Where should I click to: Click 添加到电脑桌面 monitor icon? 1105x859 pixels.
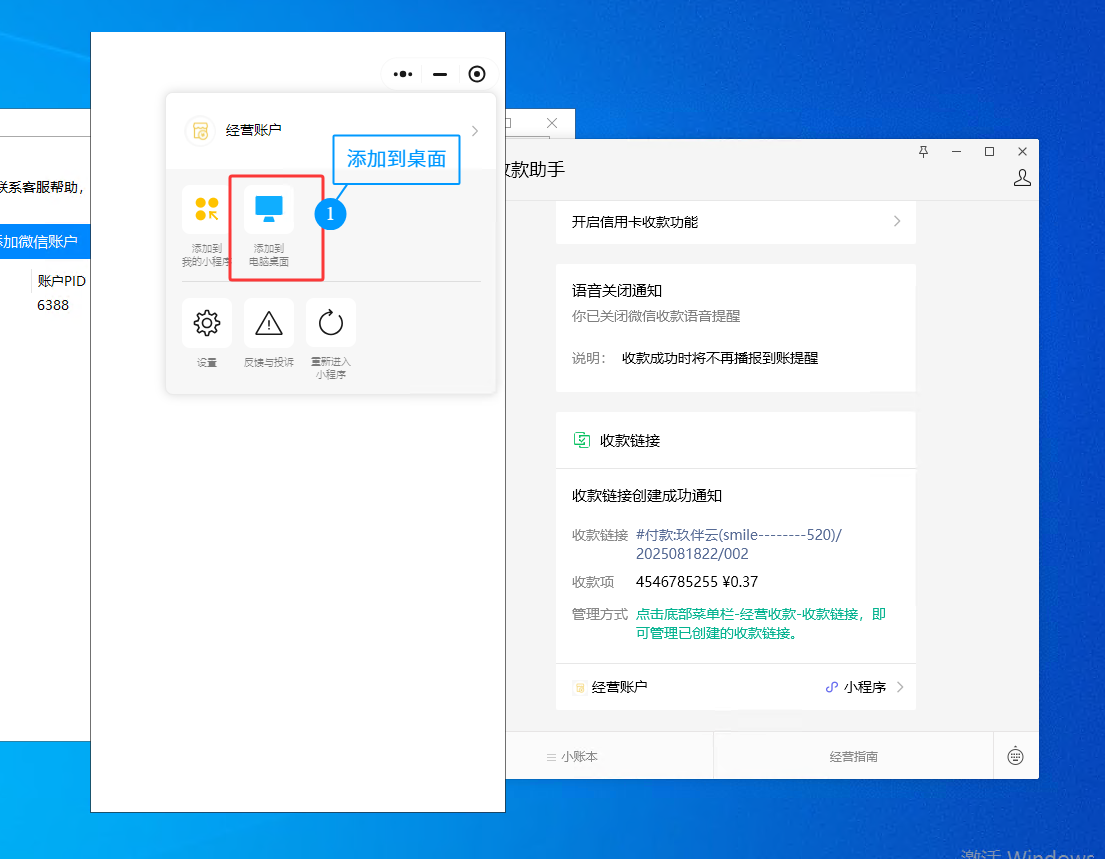pos(269,209)
